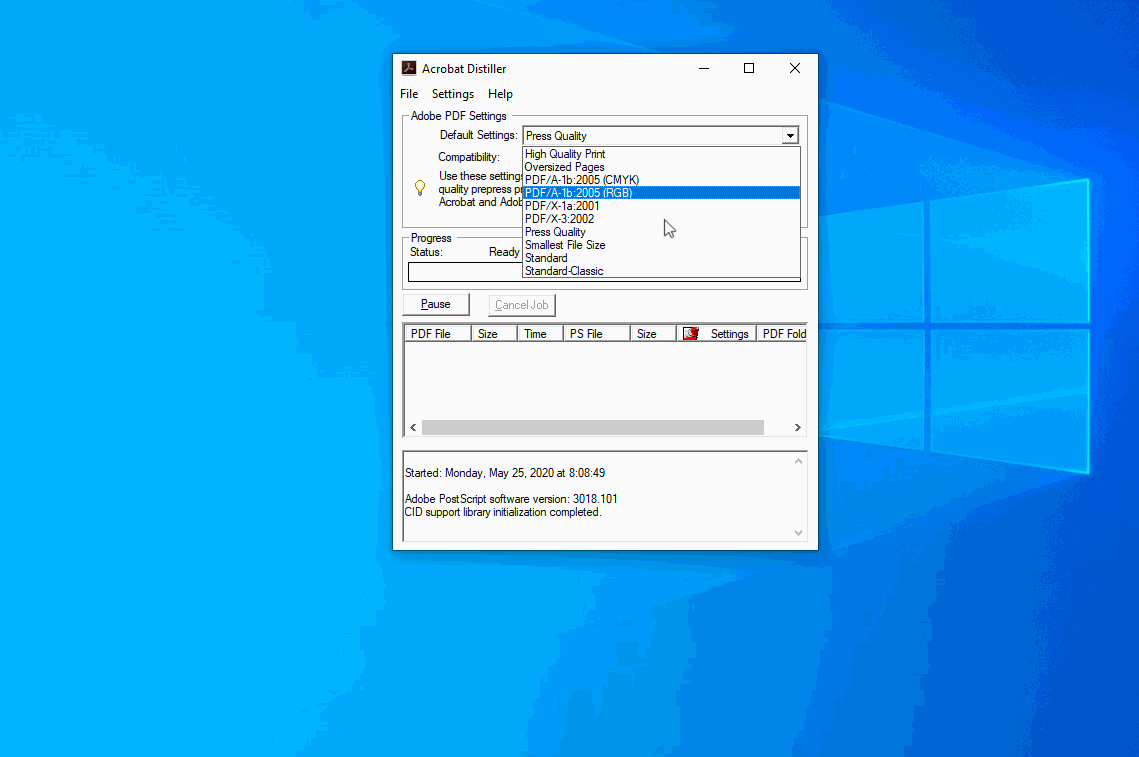Select PDF/A-1b:2005 (RGB) option
Image resolution: width=1139 pixels, height=757 pixels.
(661, 193)
